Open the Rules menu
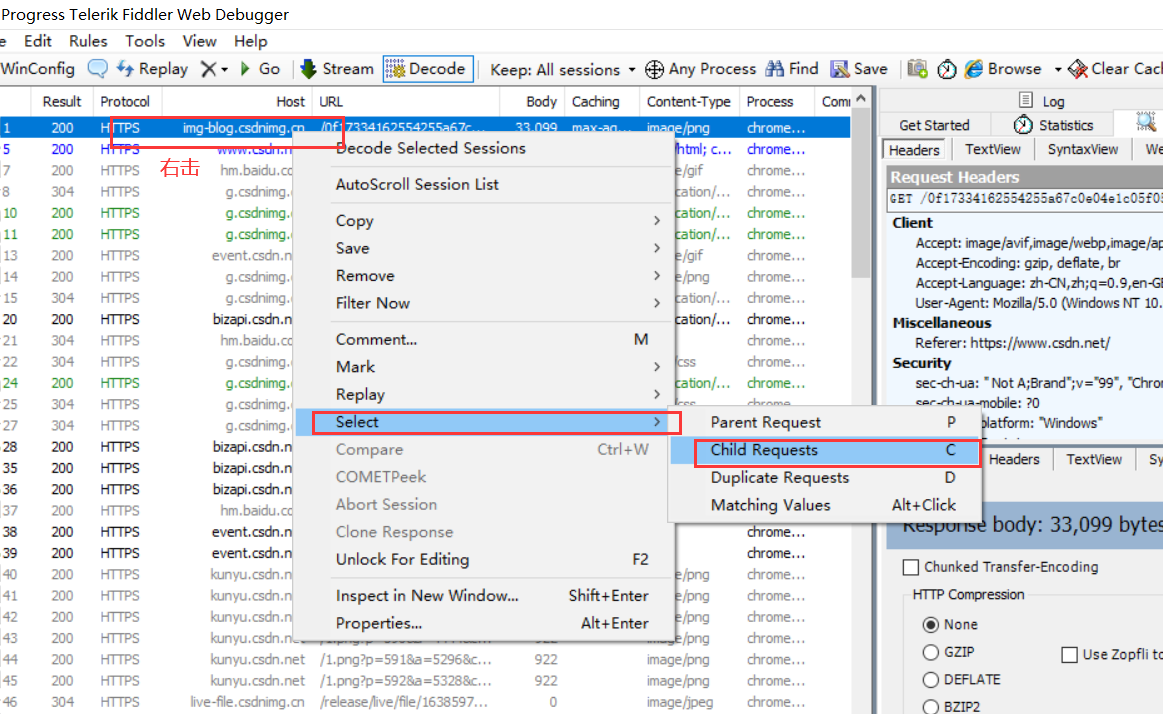Image resolution: width=1163 pixels, height=714 pixels. point(88,42)
